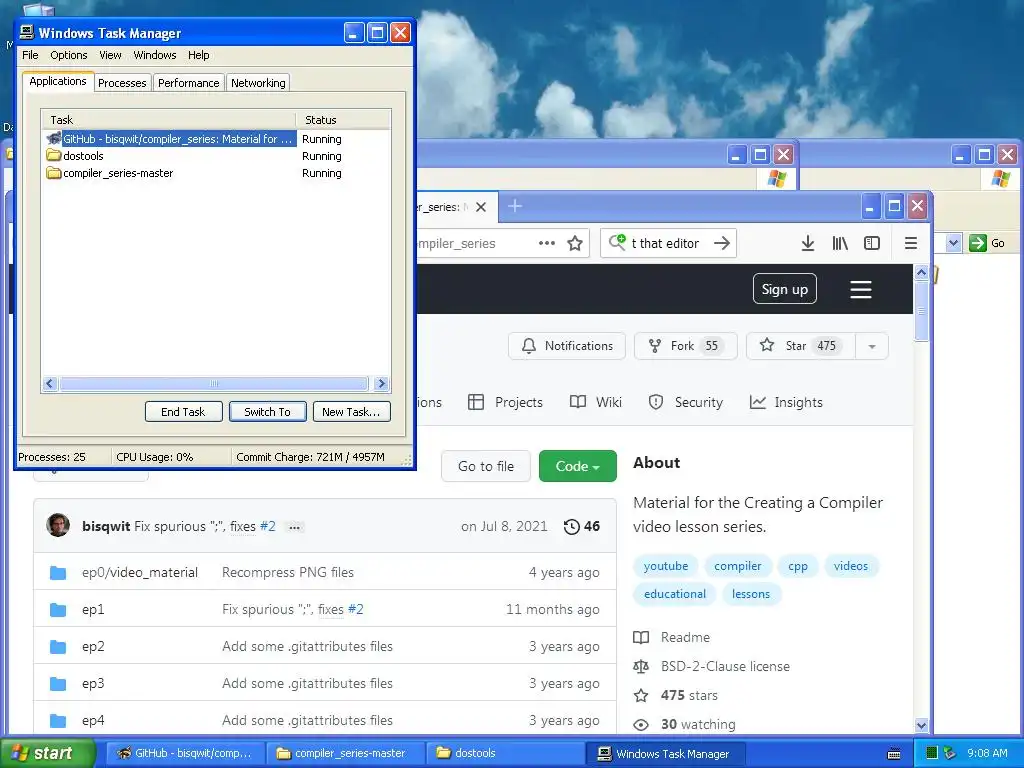The image size is (1024, 768).
Task: Click the Go to file button
Action: pyautogui.click(x=485, y=466)
